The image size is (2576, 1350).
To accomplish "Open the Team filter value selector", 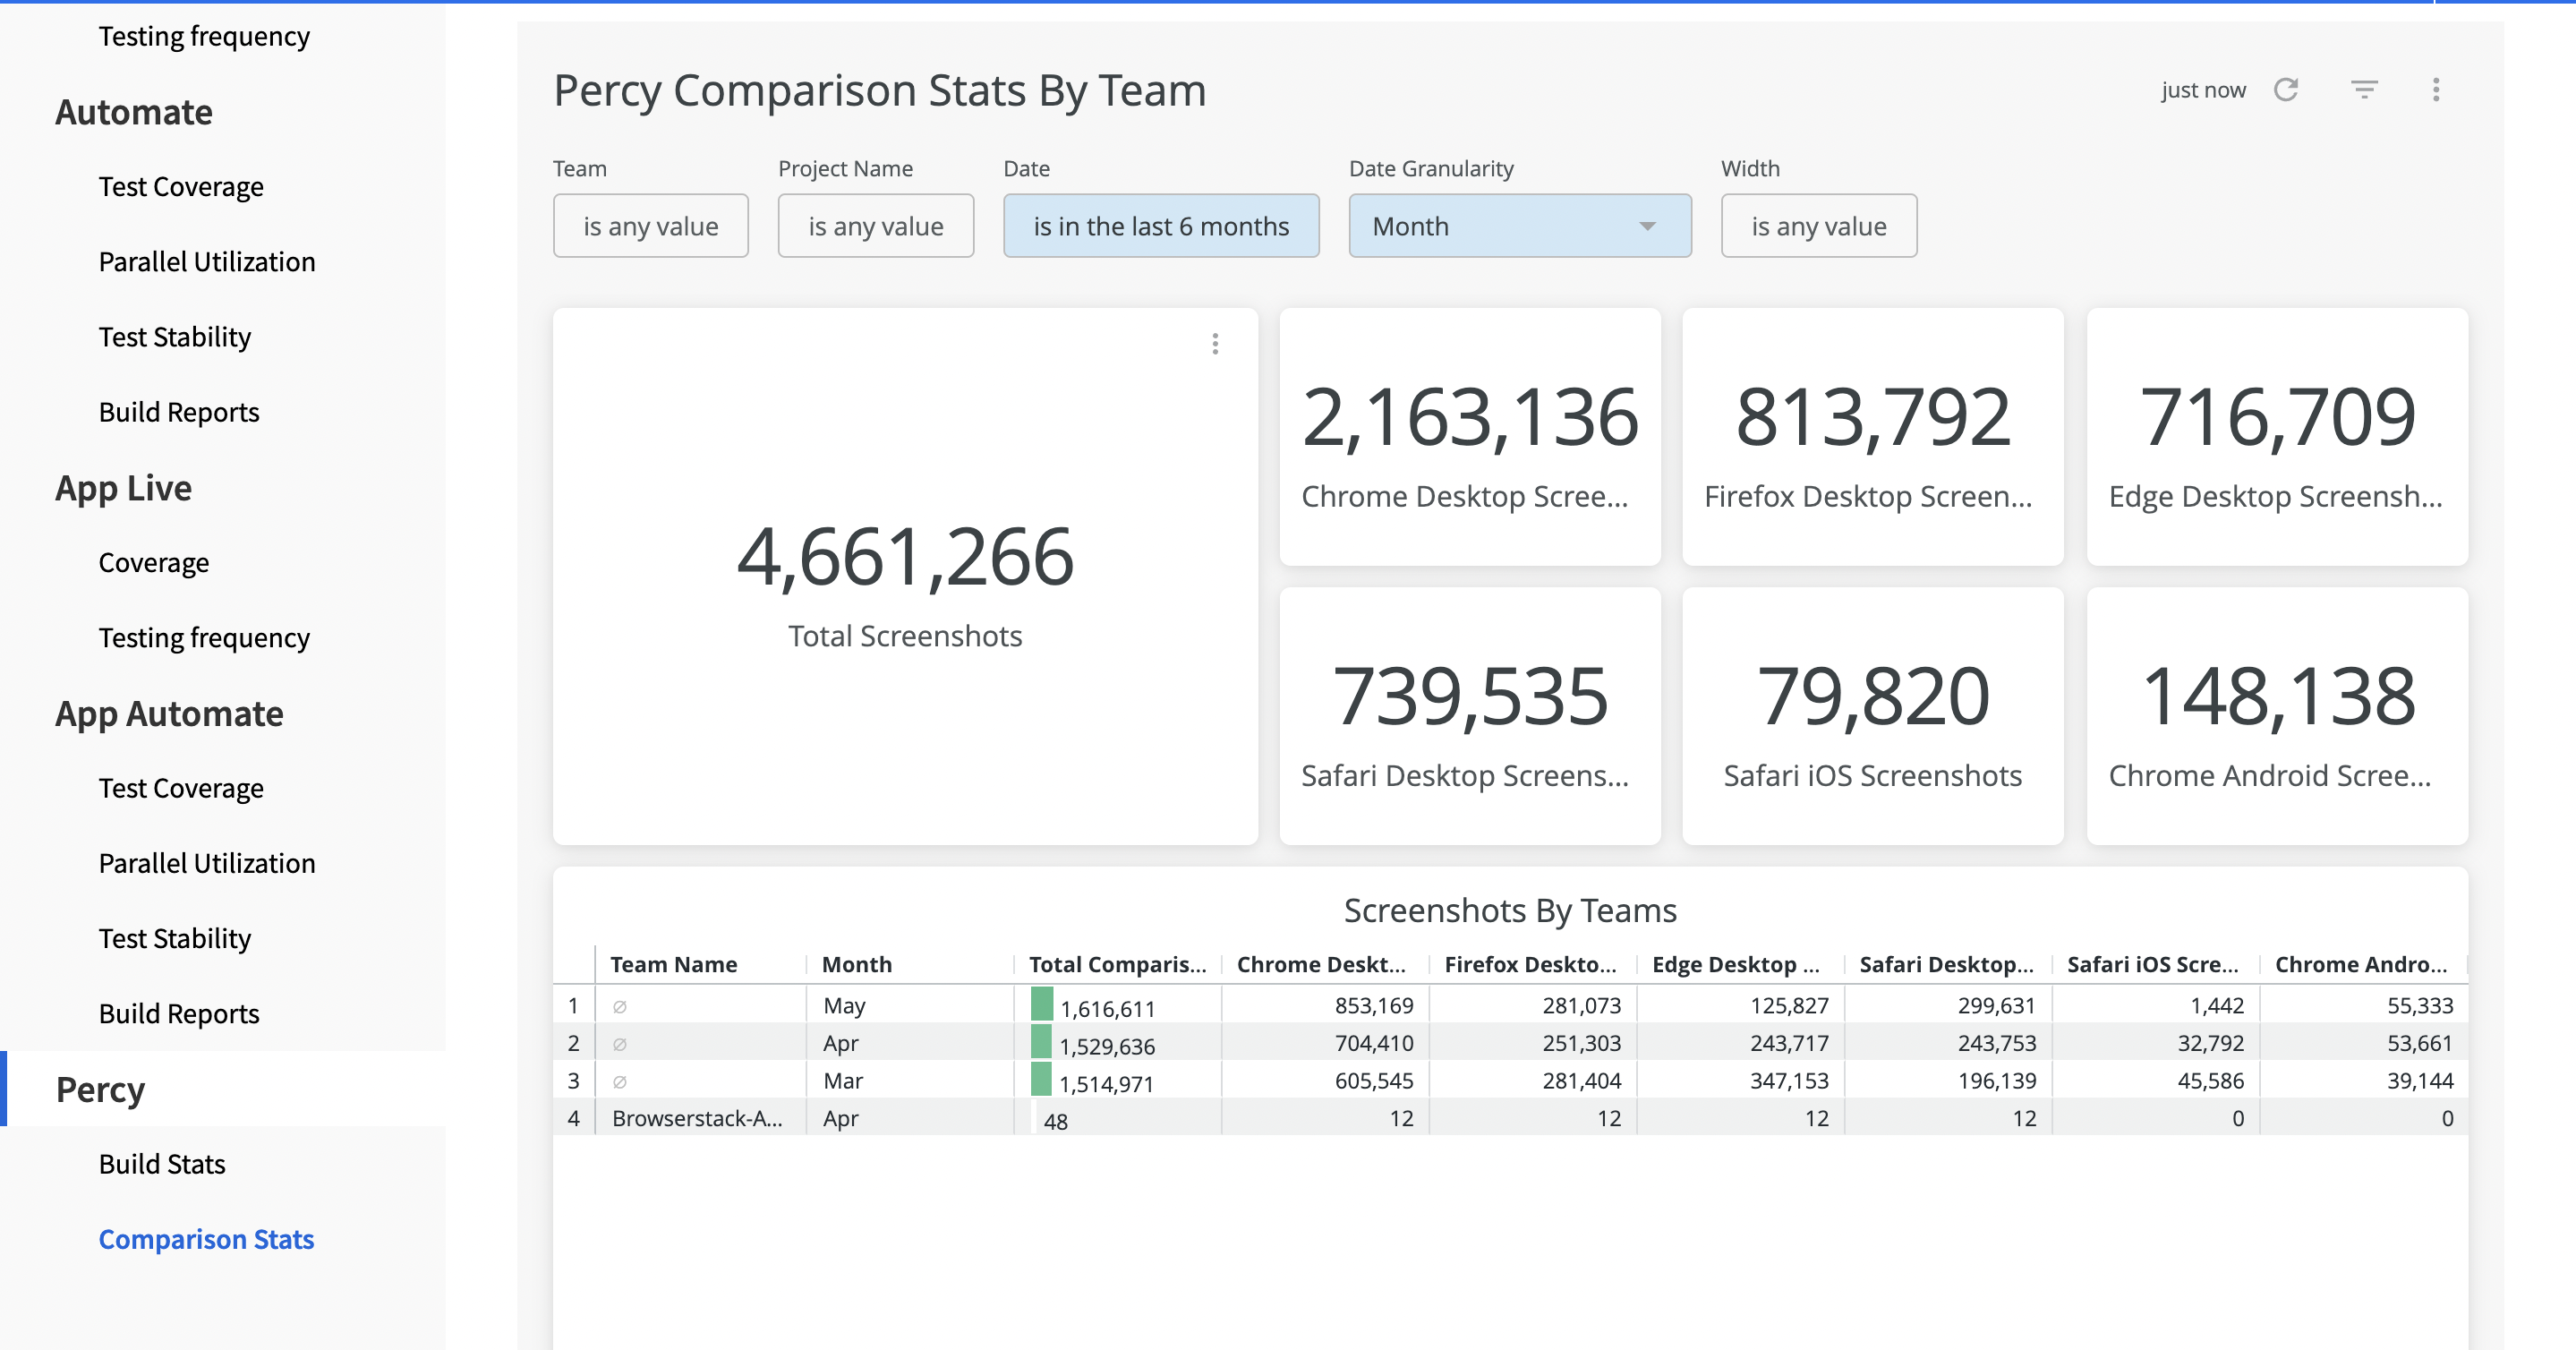I will (x=650, y=226).
